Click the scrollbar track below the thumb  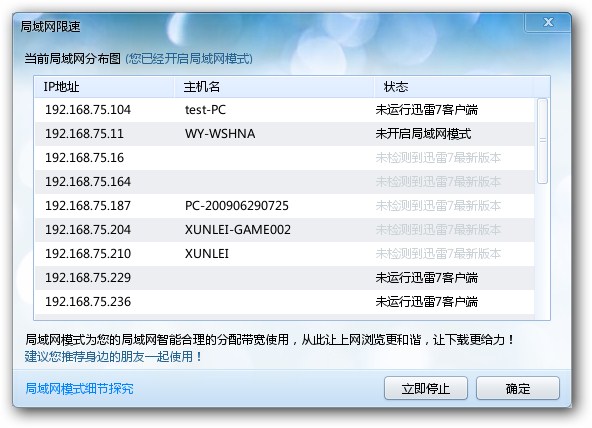pos(543,251)
